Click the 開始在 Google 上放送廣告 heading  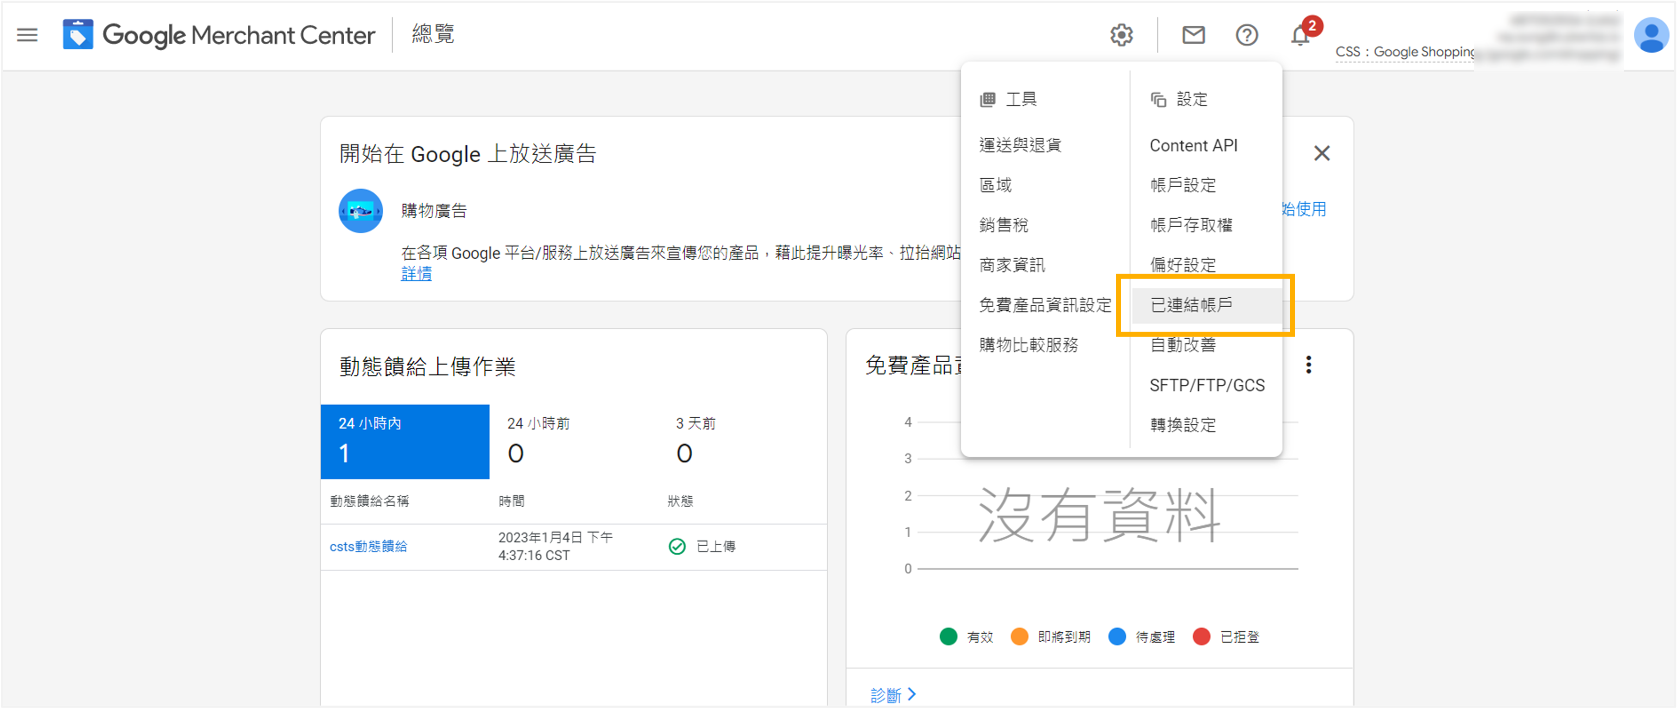pos(468,154)
